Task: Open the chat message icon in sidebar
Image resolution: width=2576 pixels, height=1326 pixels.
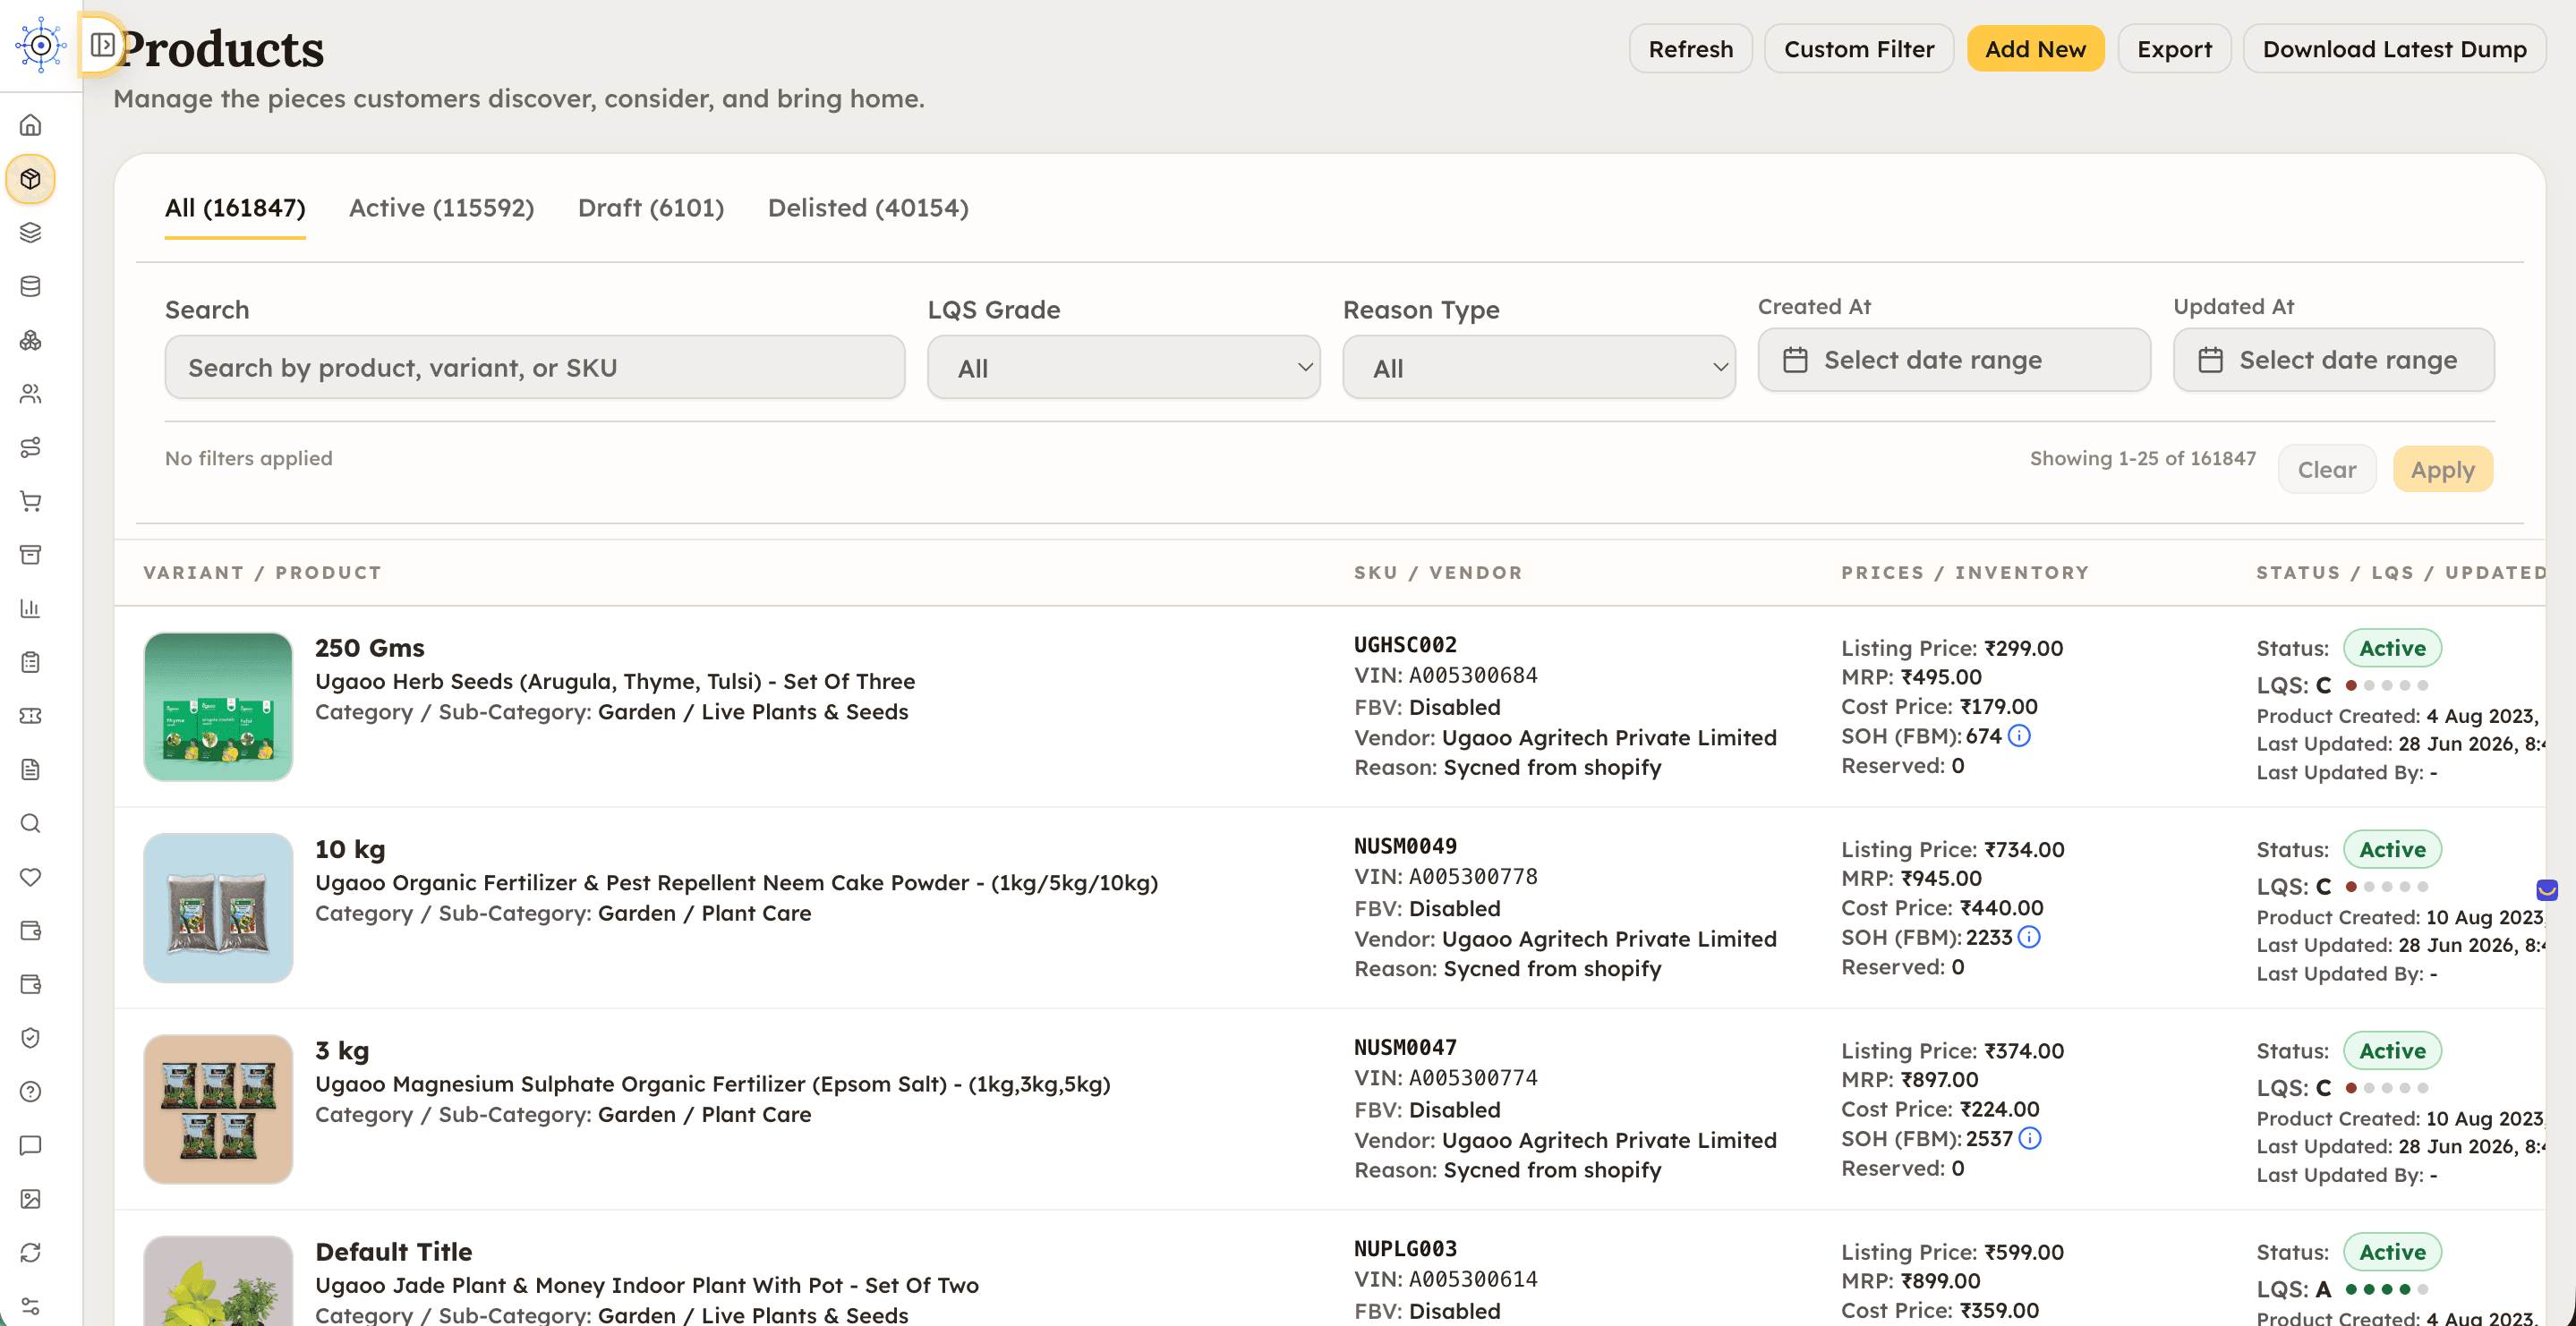Action: coord(31,1145)
